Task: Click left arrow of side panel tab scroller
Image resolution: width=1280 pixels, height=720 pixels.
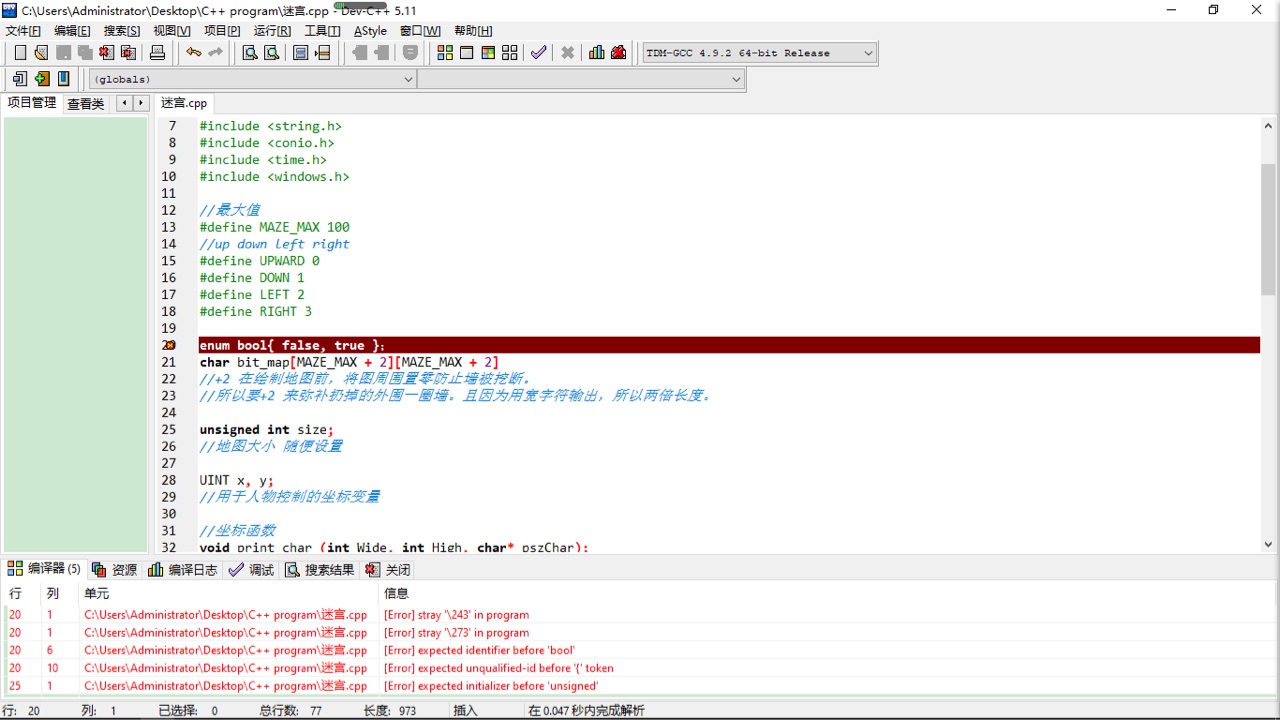Action: [124, 103]
